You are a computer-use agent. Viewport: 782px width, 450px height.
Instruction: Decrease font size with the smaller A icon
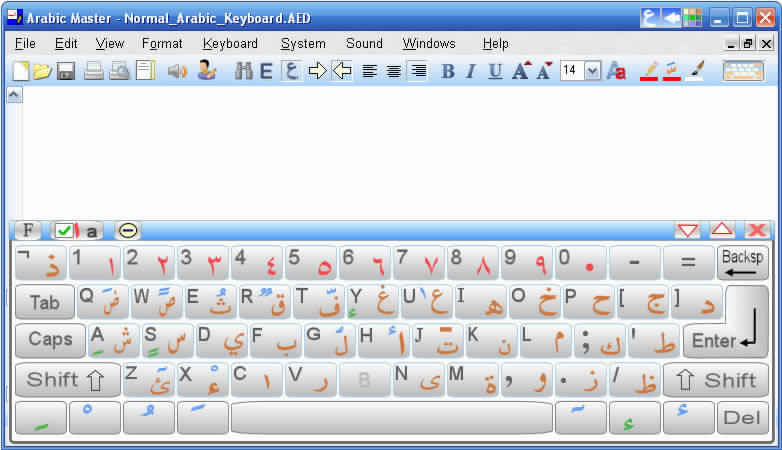pos(545,71)
